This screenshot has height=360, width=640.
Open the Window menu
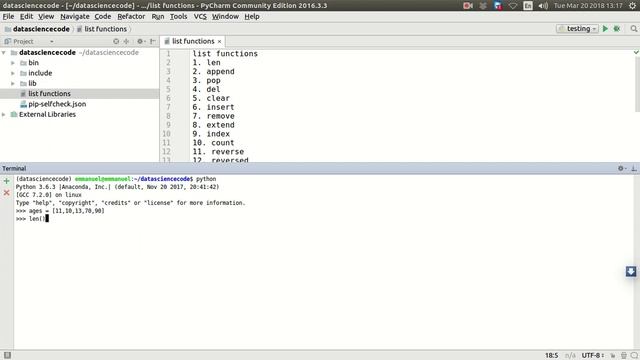click(225, 16)
